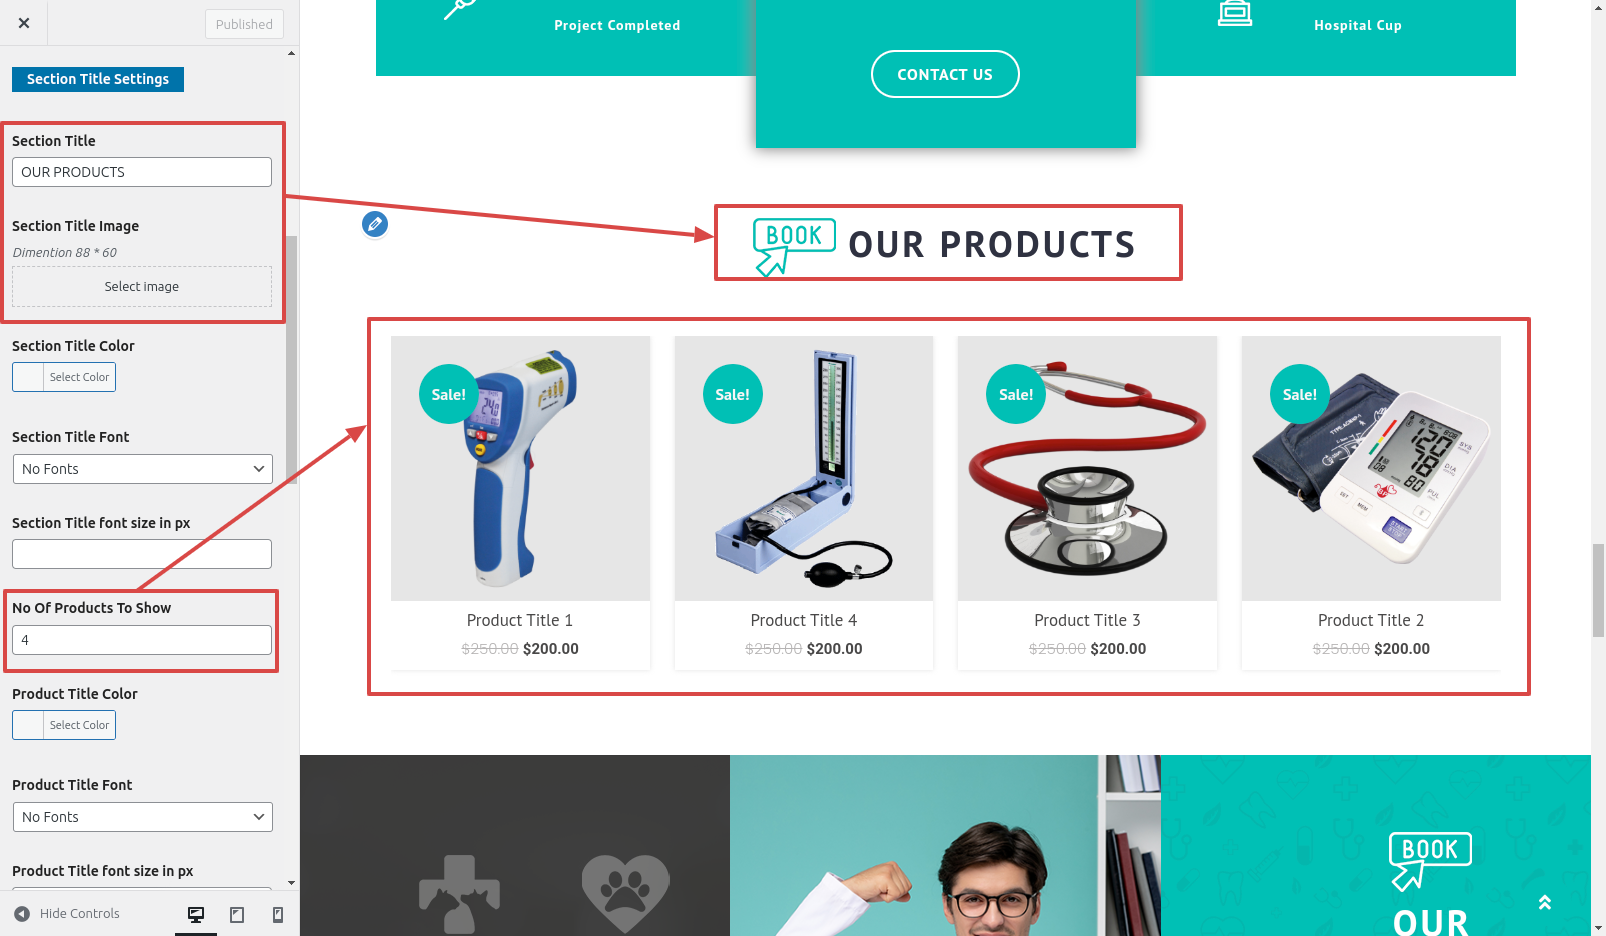Image resolution: width=1606 pixels, height=936 pixels.
Task: Open Product Title Color picker
Action: pos(64,725)
